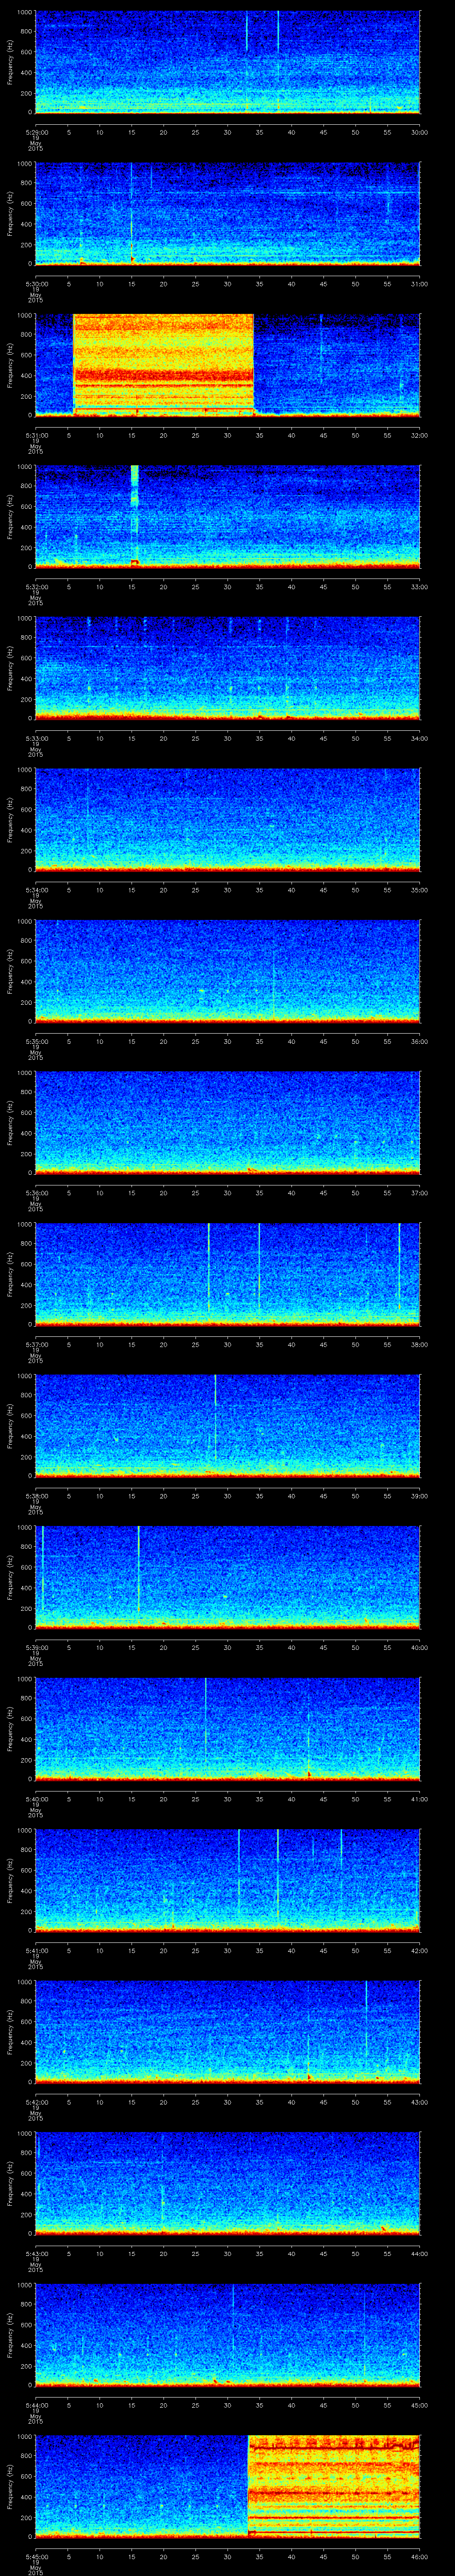
Task: Click the 32:00 end time label
Action: coord(419,435)
